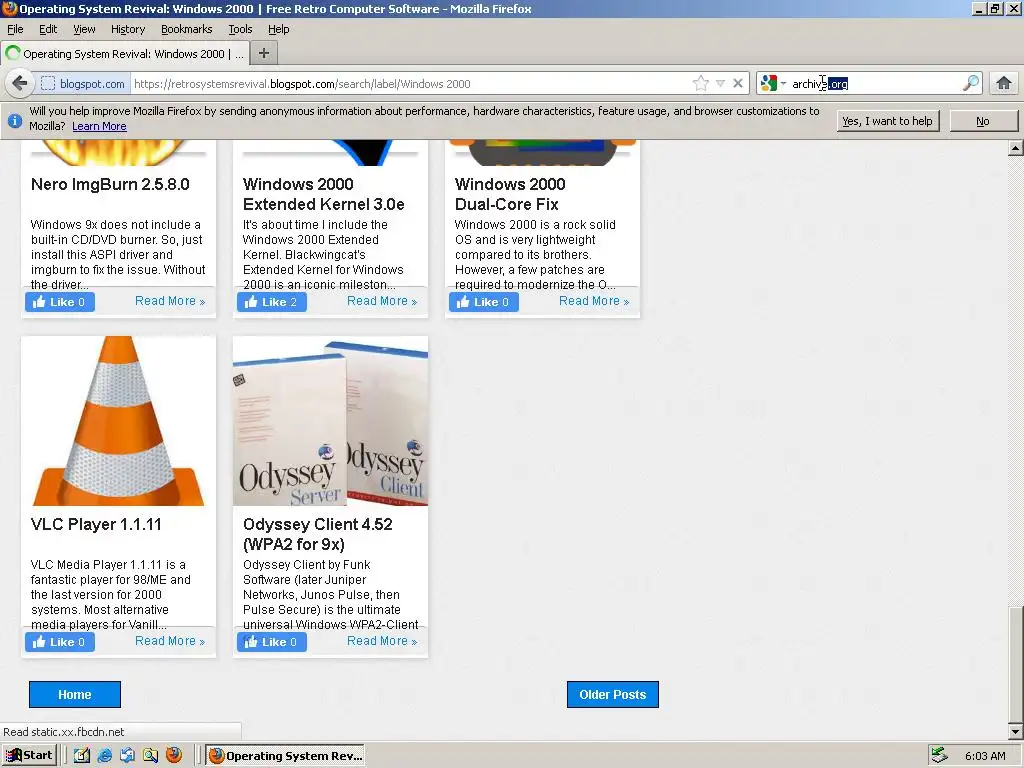Click the address bar URL field
This screenshot has height=768, width=1024.
point(411,84)
